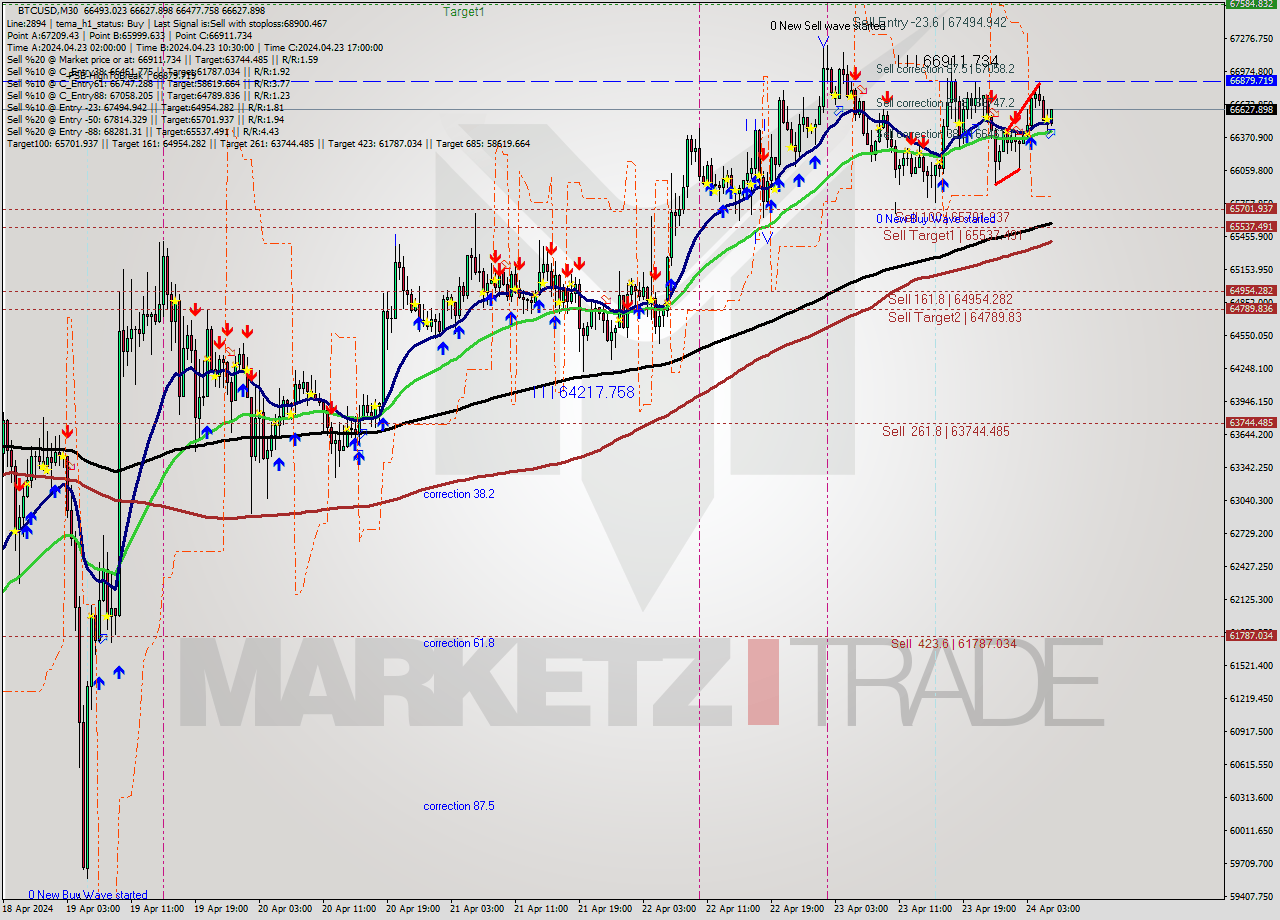Select '18 Apr 2024' on time axis

pos(27,909)
